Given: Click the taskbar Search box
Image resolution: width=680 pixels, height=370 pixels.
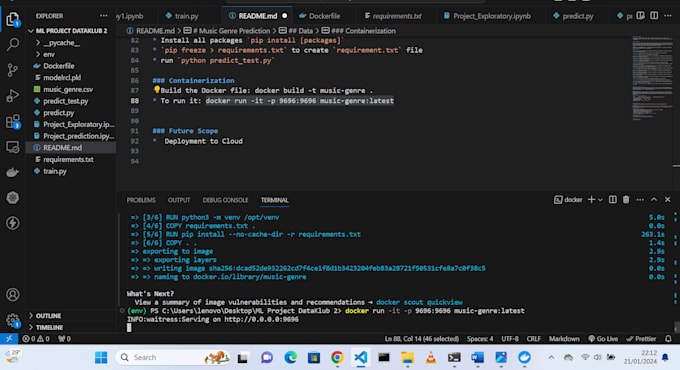Looking at the screenshot, I should point(173,357).
